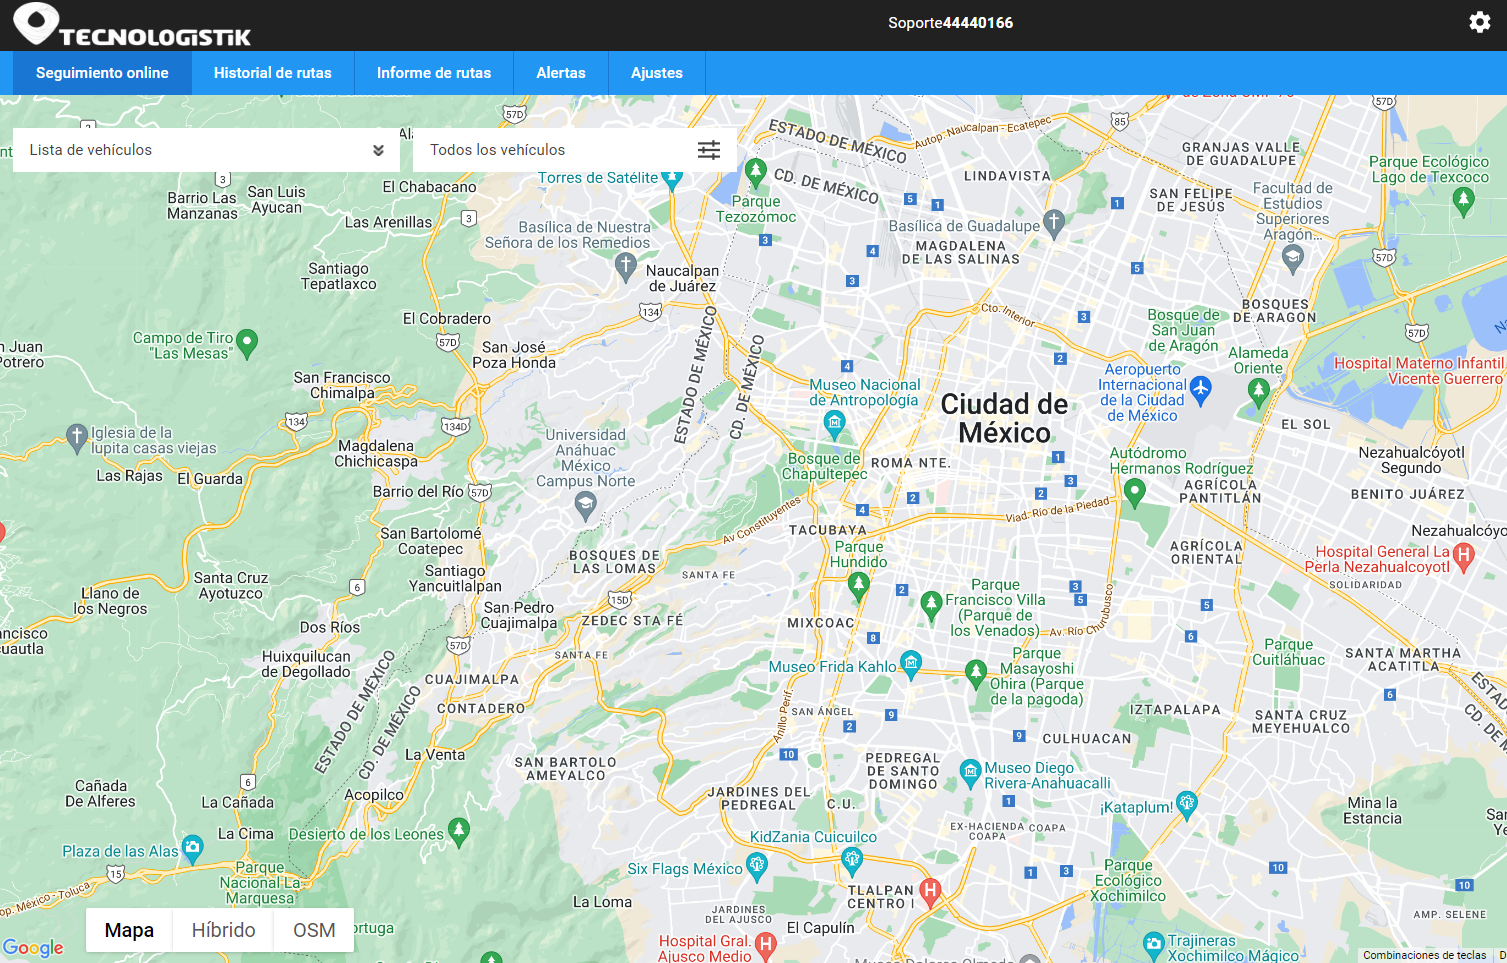1507x963 pixels.
Task: Click the Parque Masayoshi Ohira marker
Action: pyautogui.click(x=976, y=673)
